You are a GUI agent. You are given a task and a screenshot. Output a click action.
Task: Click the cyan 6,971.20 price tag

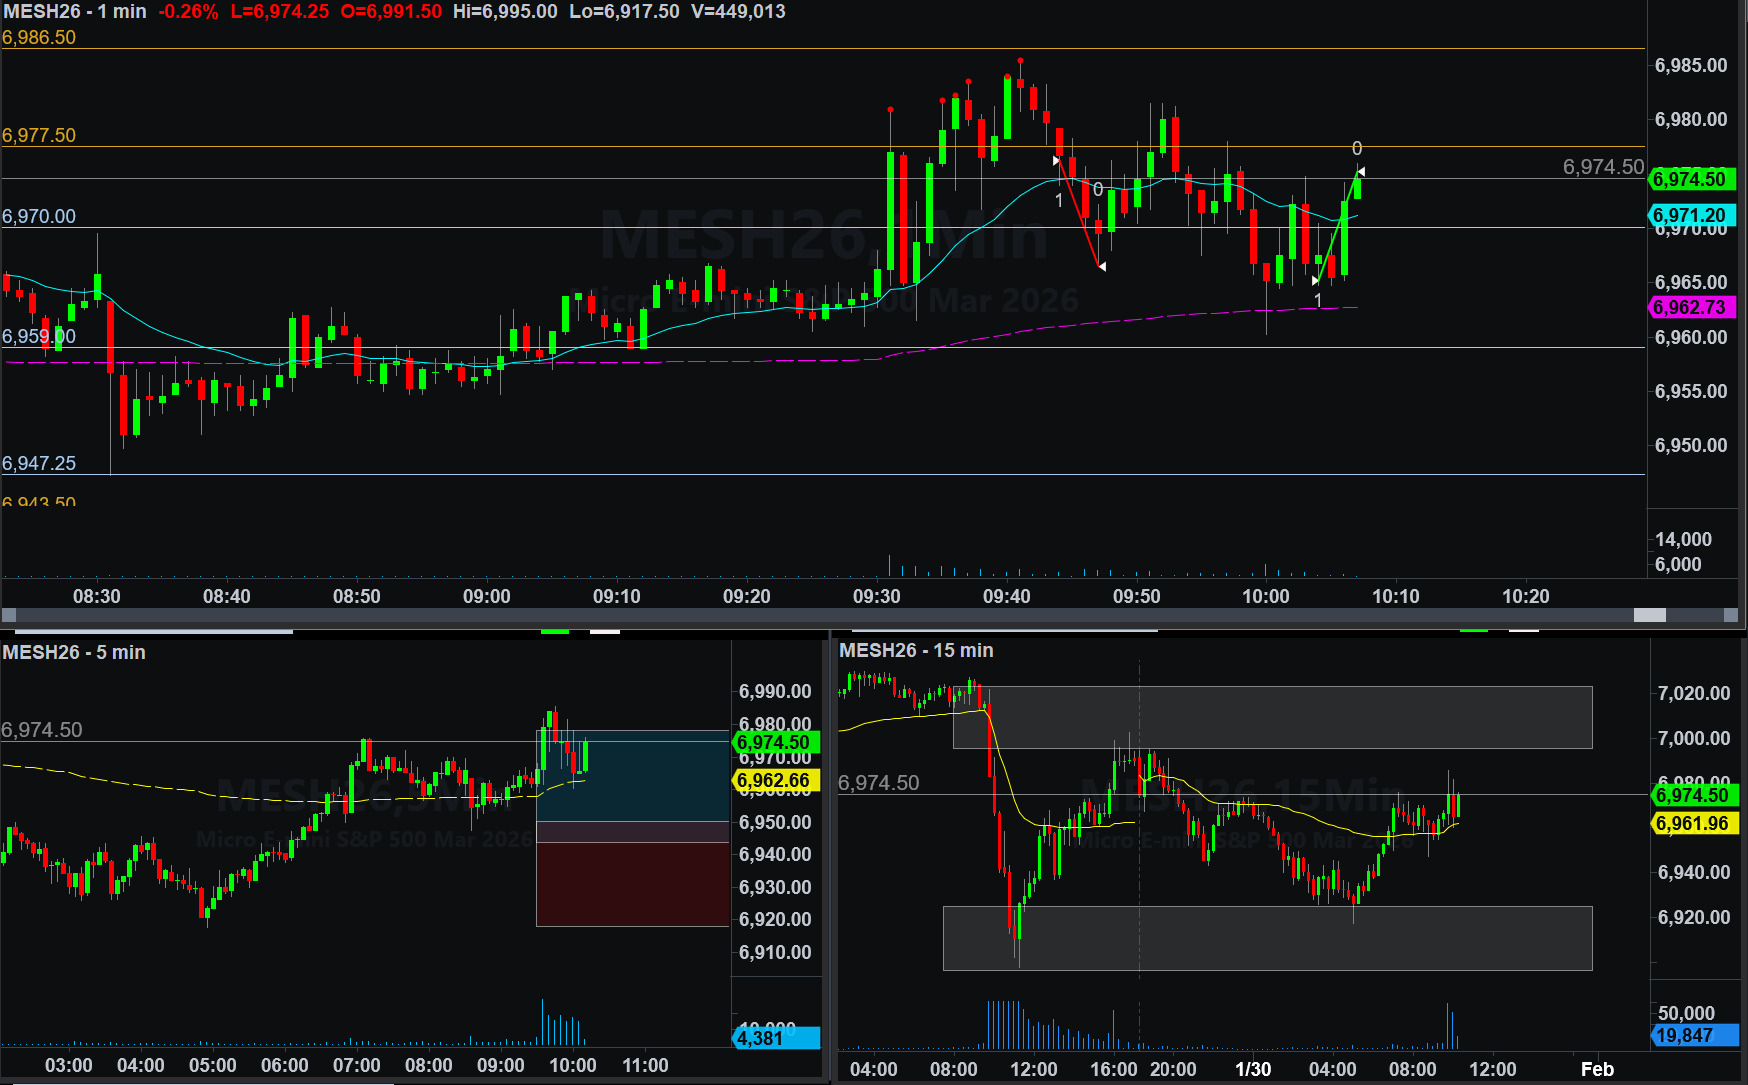(1689, 215)
